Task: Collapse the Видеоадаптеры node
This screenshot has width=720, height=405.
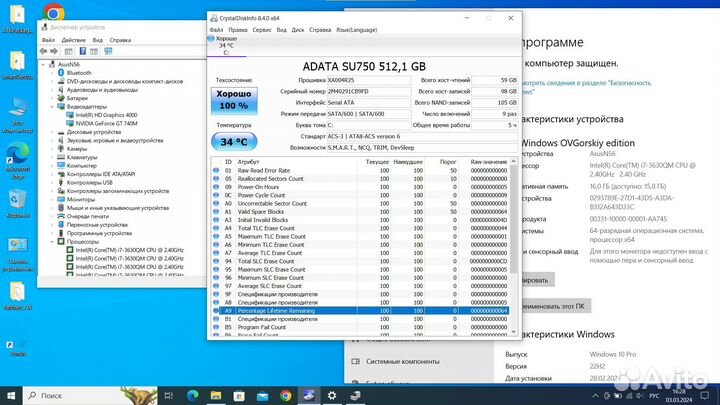Action: point(53,107)
